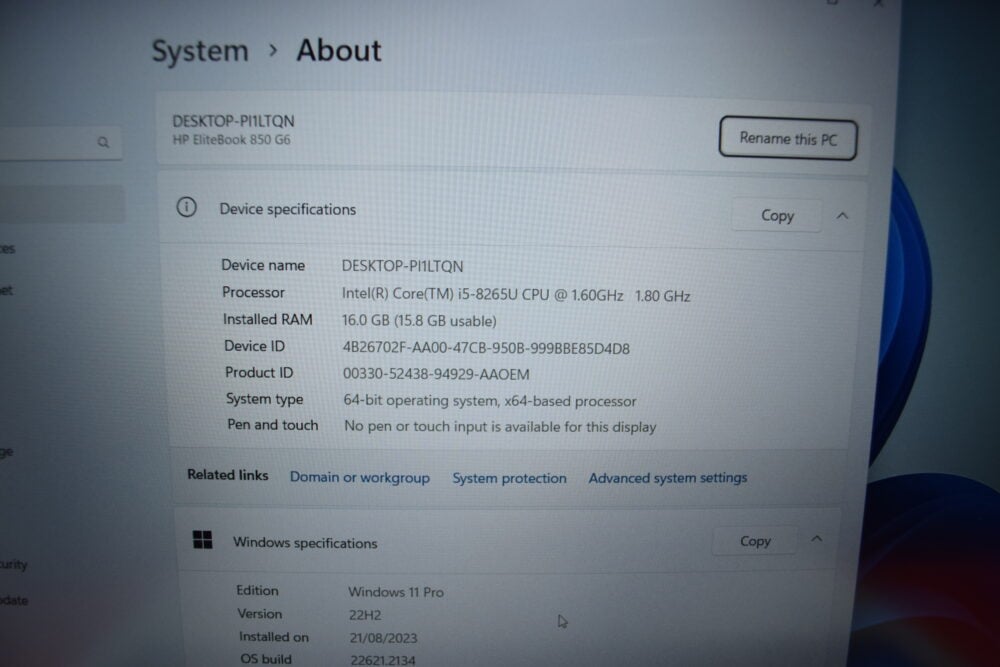The image size is (1000, 667).
Task: Select the 16.0 GB (15.8 GB usable) value
Action: pyautogui.click(x=419, y=320)
